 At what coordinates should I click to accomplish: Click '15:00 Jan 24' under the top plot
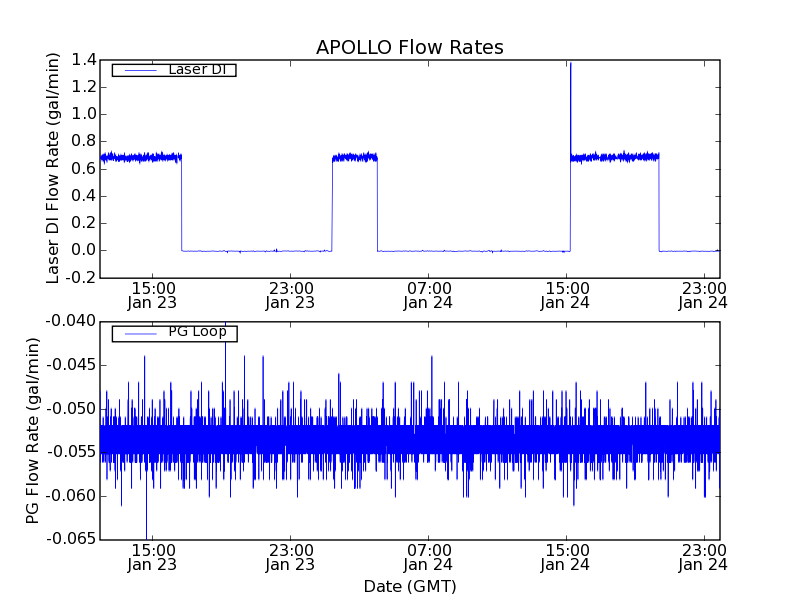coord(566,296)
